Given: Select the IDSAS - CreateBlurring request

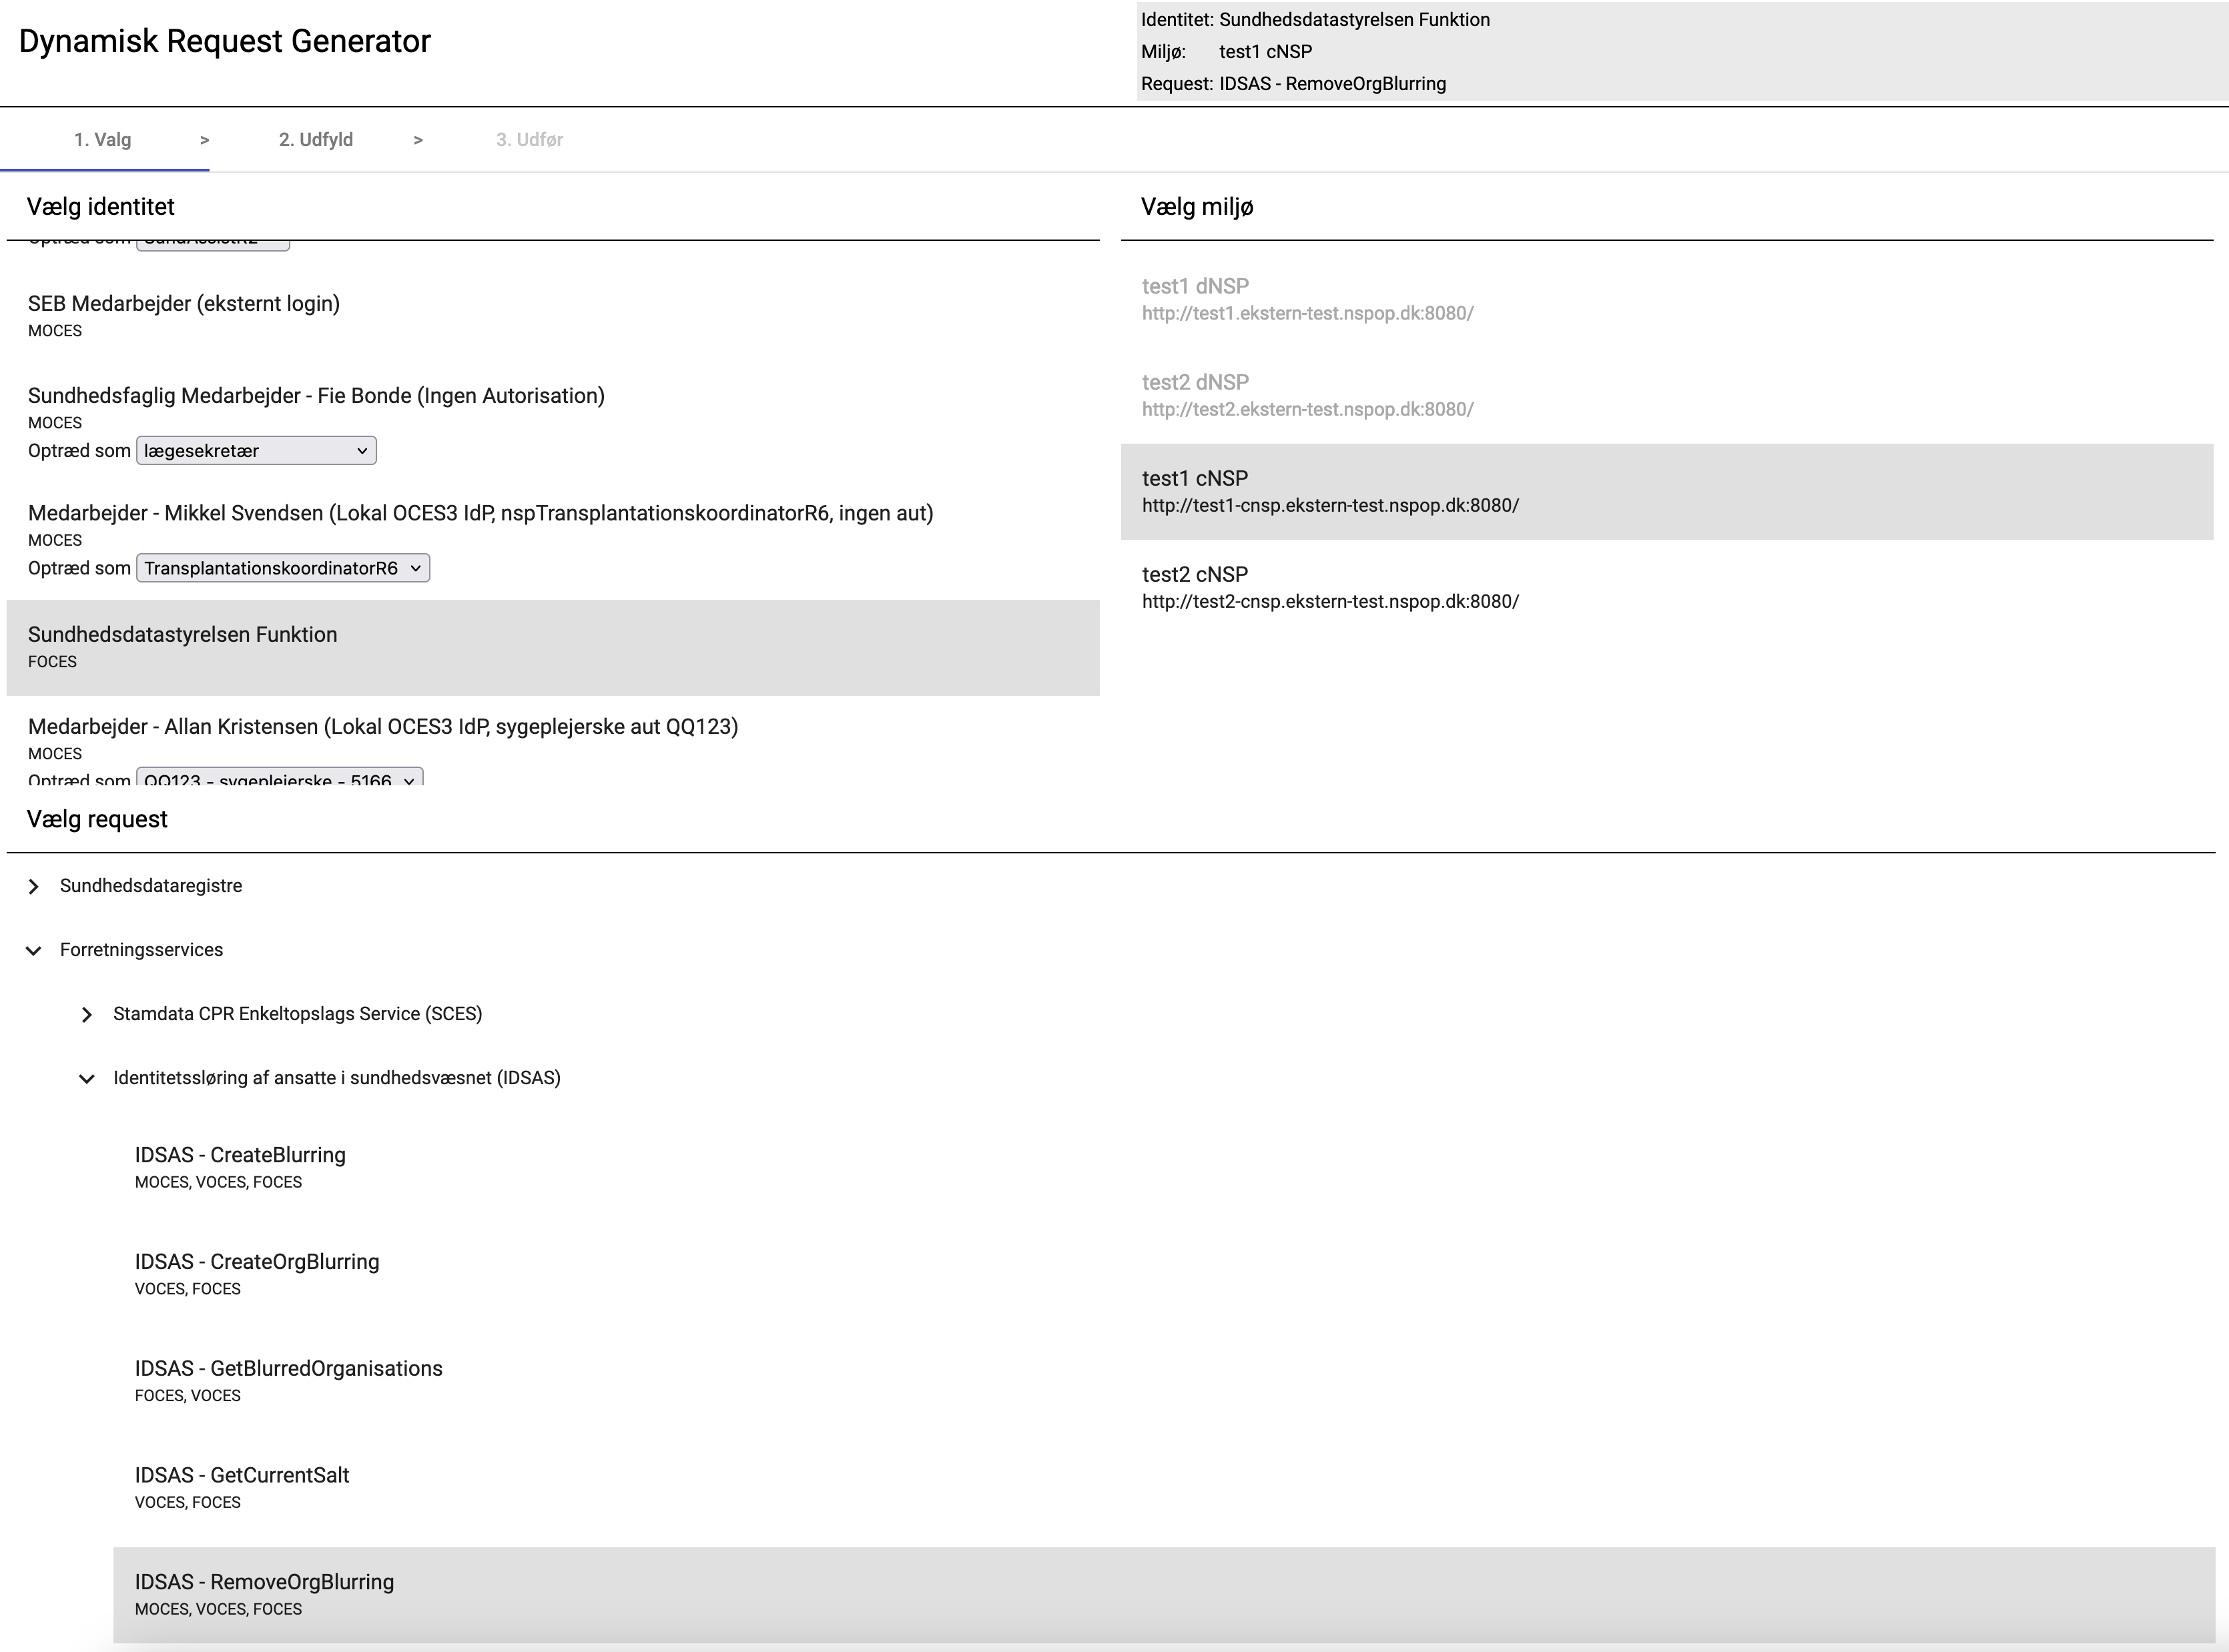Looking at the screenshot, I should tap(240, 1156).
